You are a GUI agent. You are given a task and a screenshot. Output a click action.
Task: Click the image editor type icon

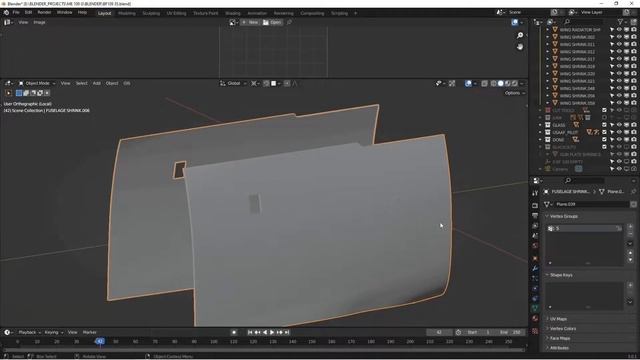pos(8,22)
